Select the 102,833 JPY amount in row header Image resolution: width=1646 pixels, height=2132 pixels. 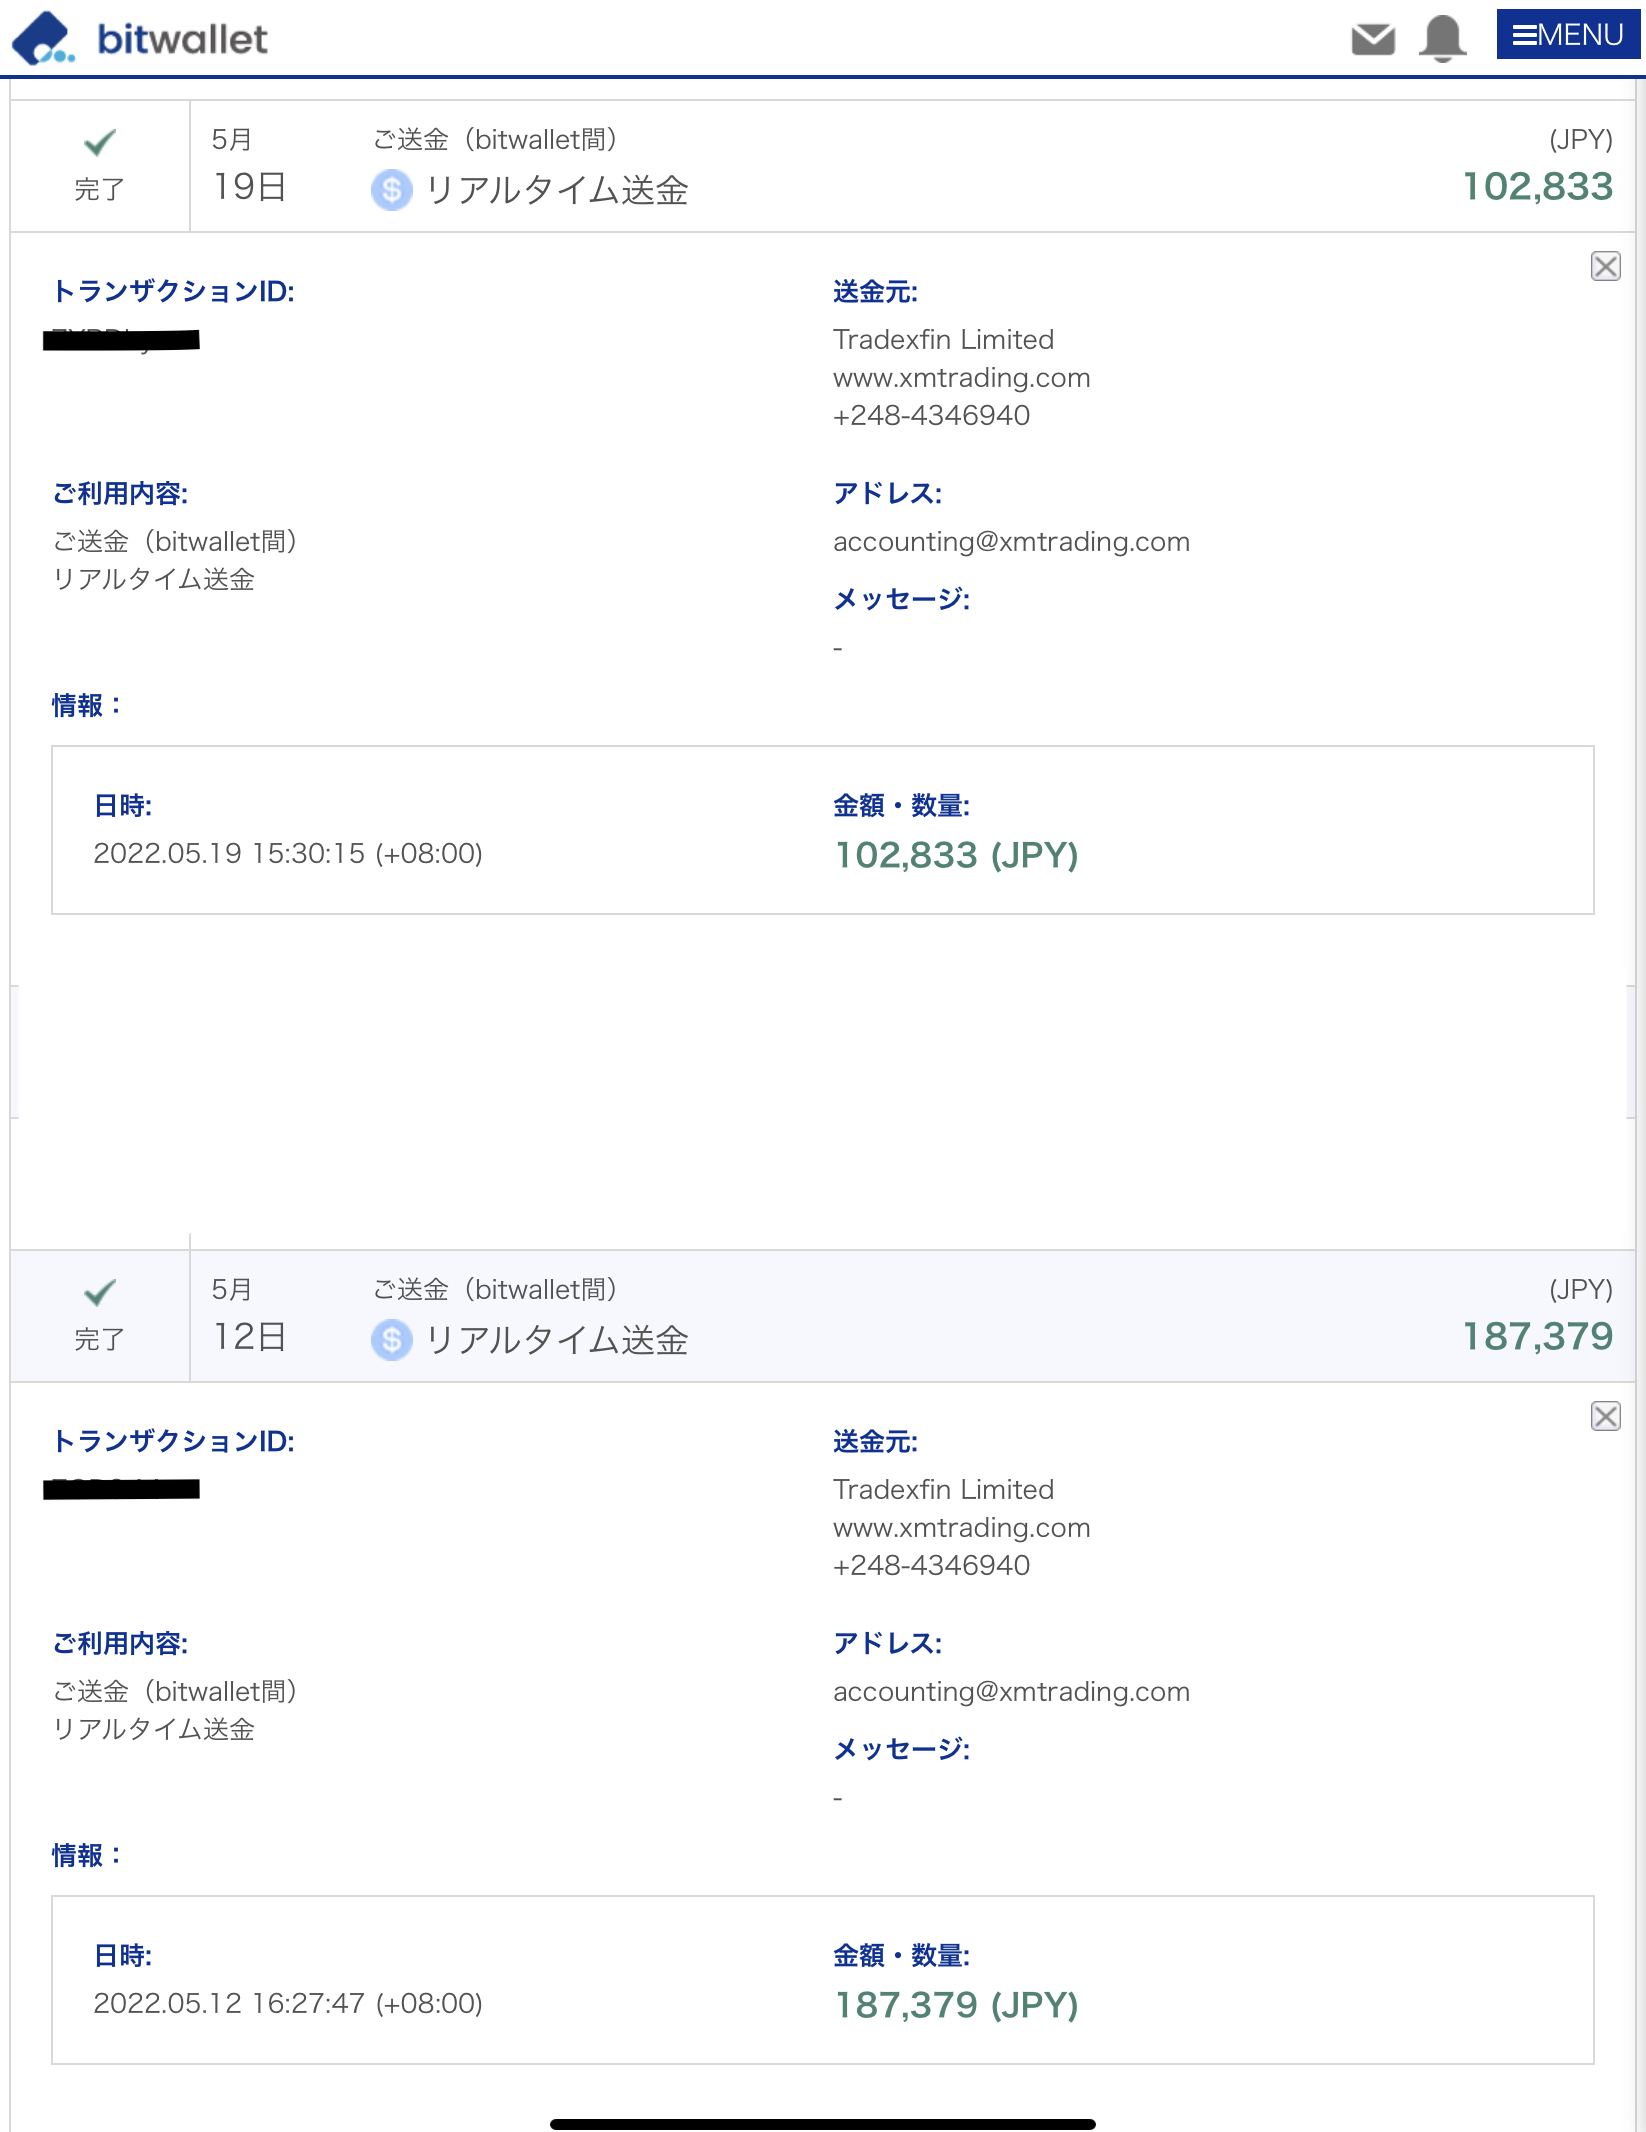pyautogui.click(x=1538, y=187)
